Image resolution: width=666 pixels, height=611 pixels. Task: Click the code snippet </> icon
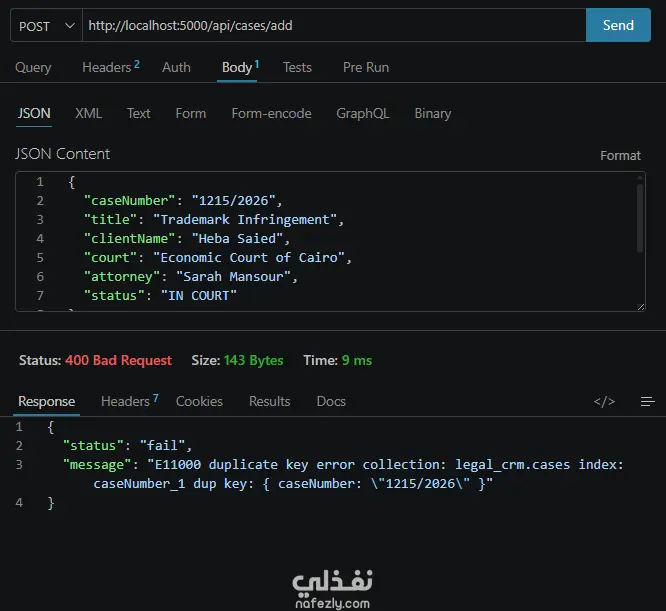click(x=604, y=401)
